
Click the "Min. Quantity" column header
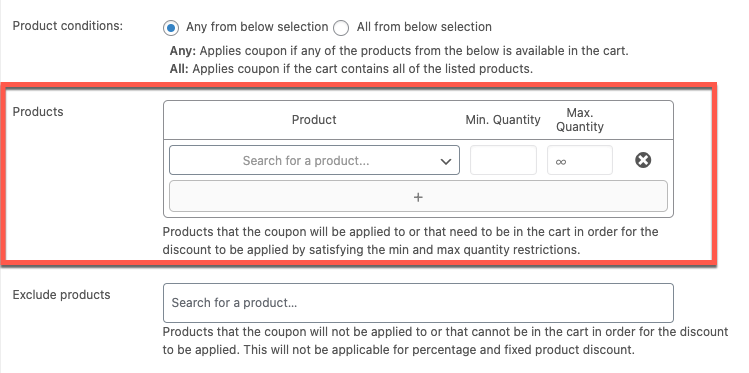pos(503,119)
